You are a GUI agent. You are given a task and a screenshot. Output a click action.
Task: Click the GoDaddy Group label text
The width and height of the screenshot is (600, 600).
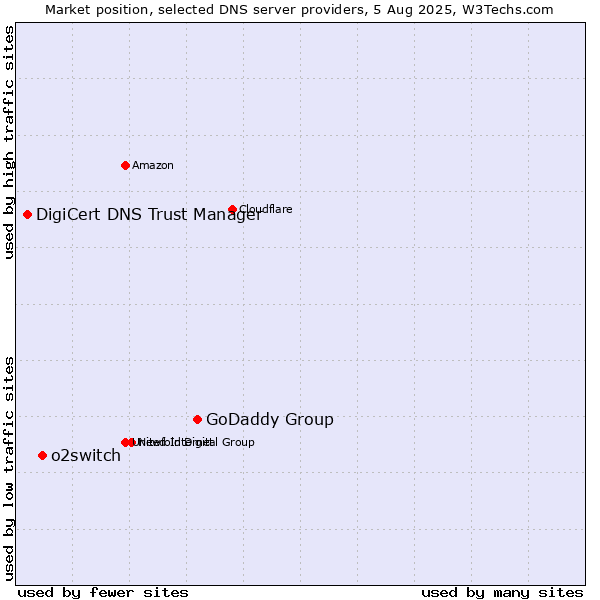click(x=270, y=419)
